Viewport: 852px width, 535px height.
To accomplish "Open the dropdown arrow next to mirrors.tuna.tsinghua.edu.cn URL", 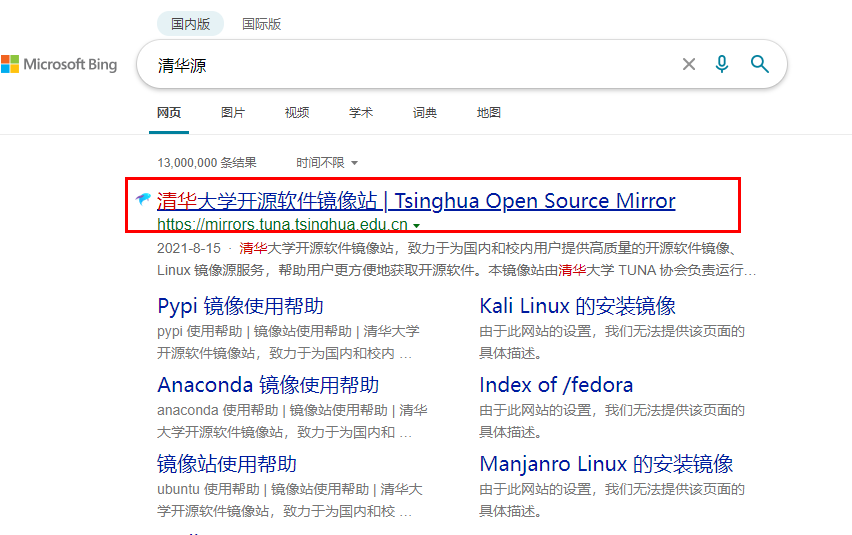I will tap(417, 225).
